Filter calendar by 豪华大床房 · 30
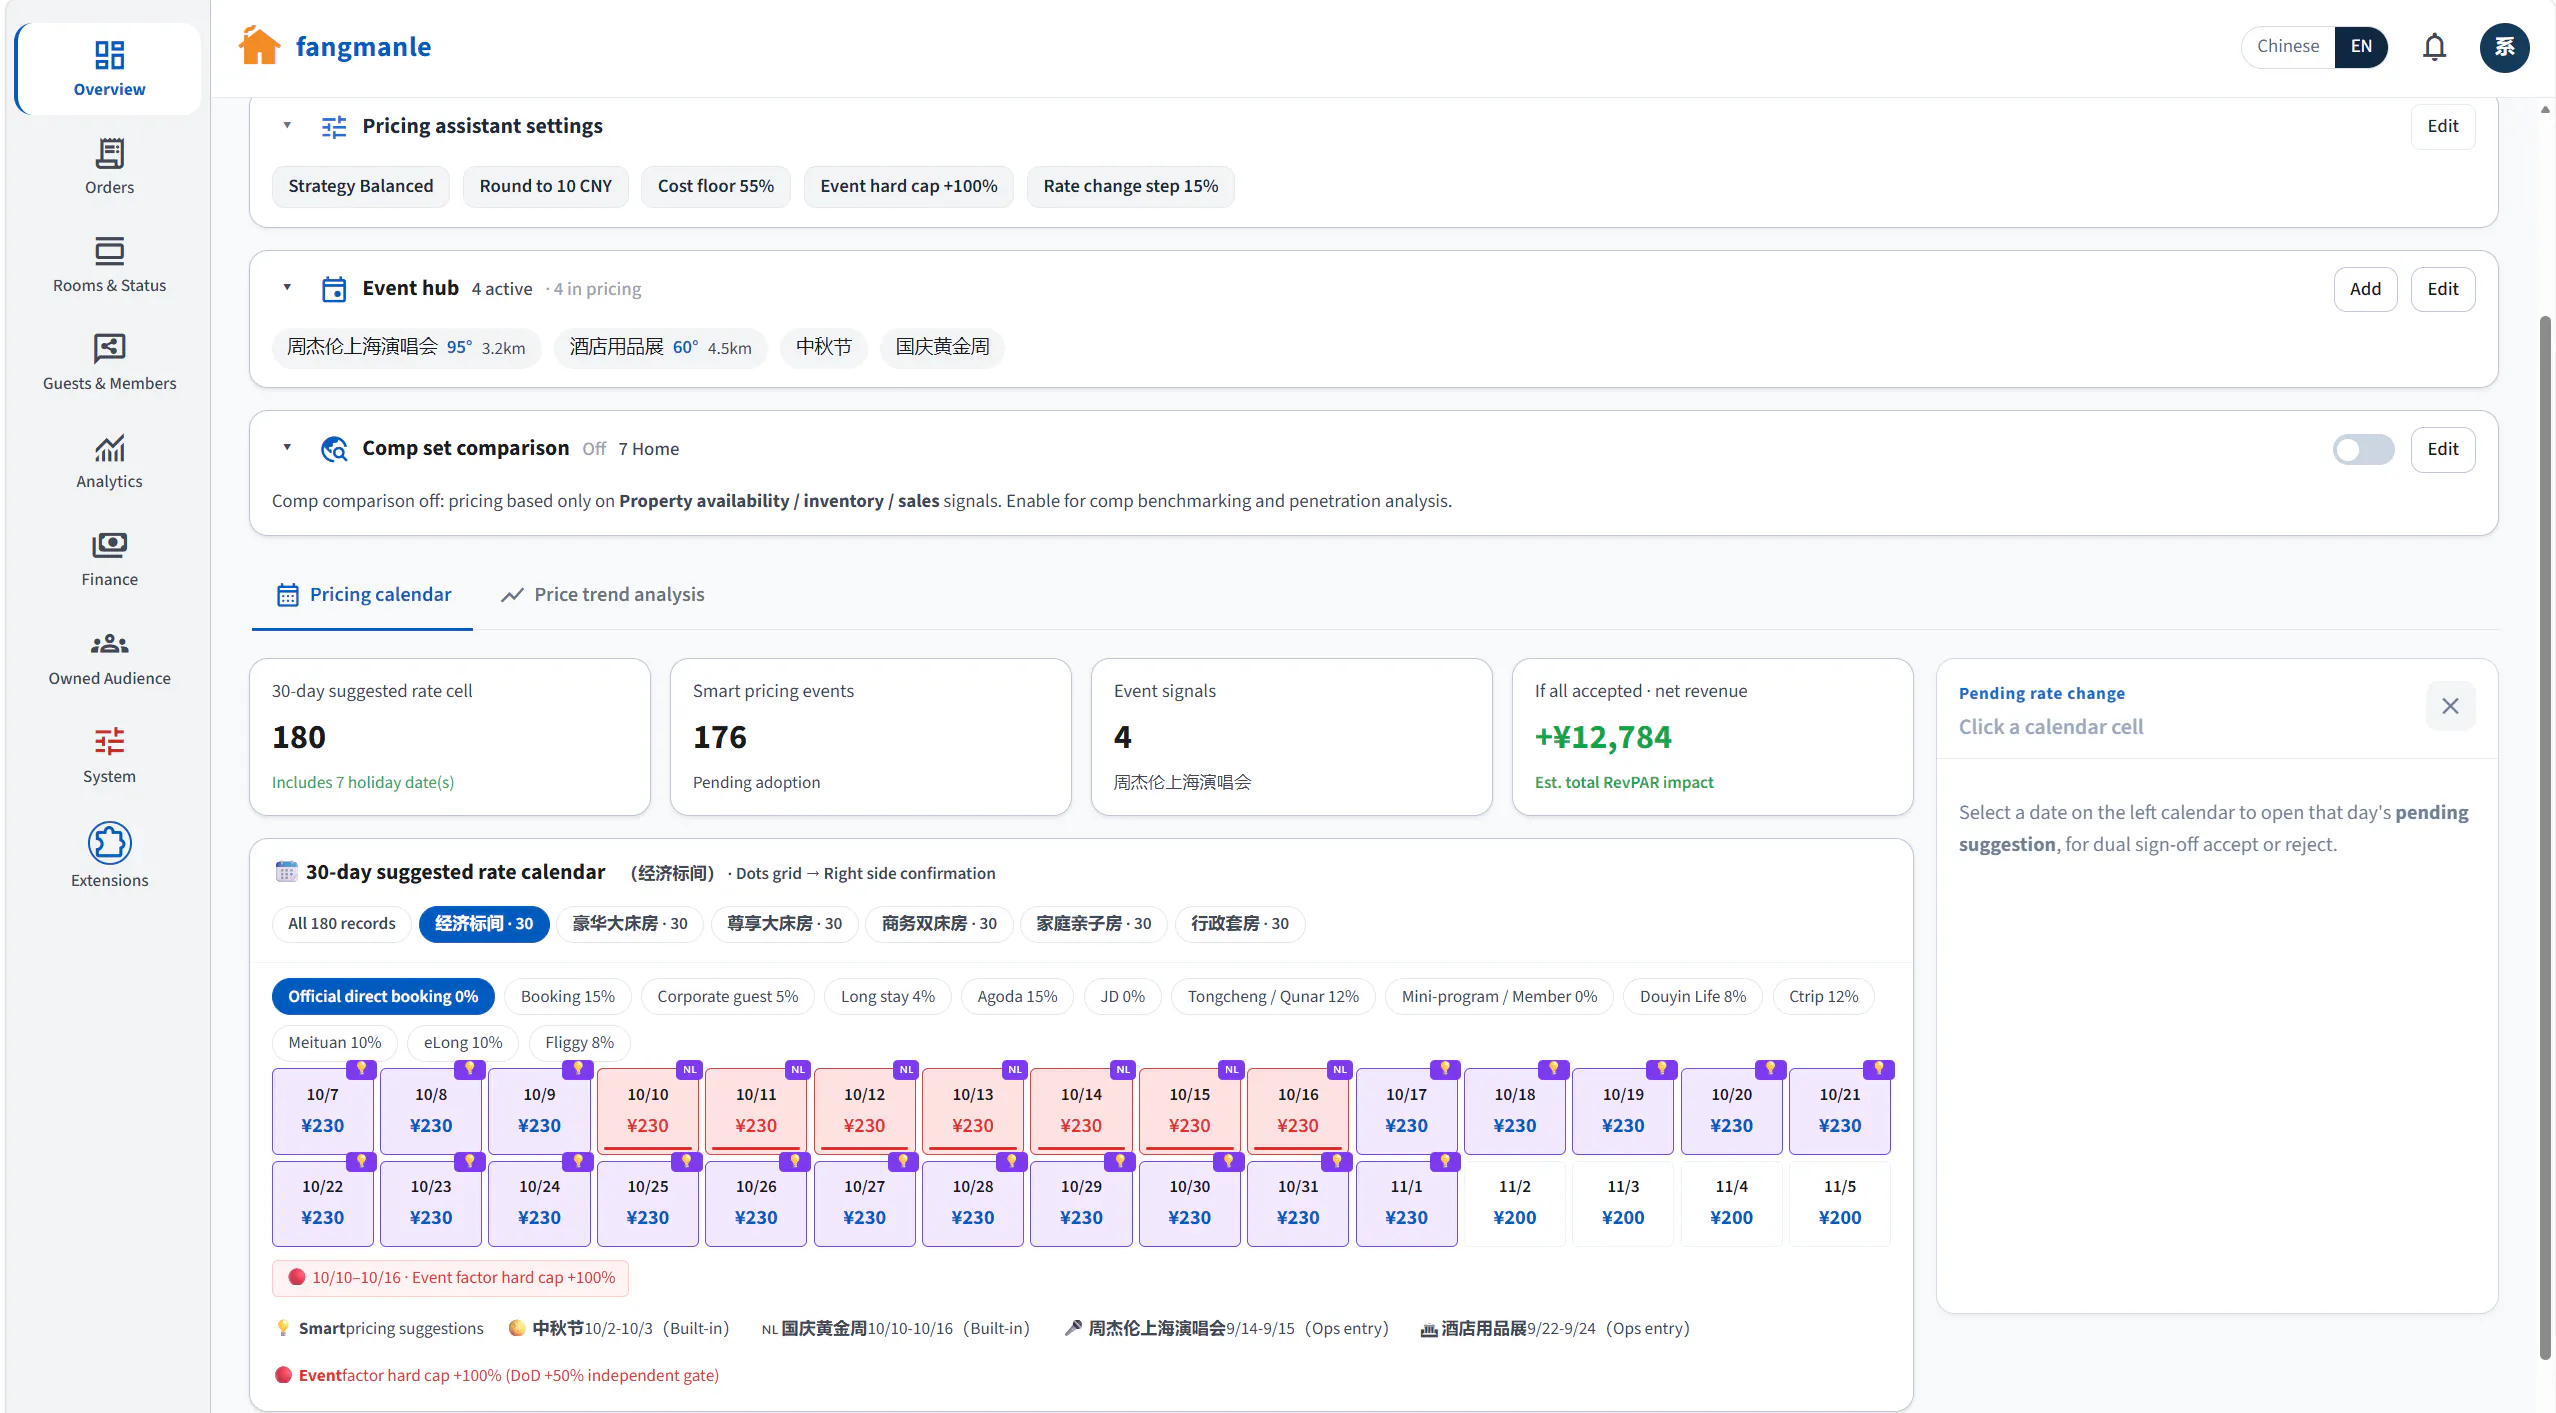This screenshot has width=2556, height=1413. (629, 923)
